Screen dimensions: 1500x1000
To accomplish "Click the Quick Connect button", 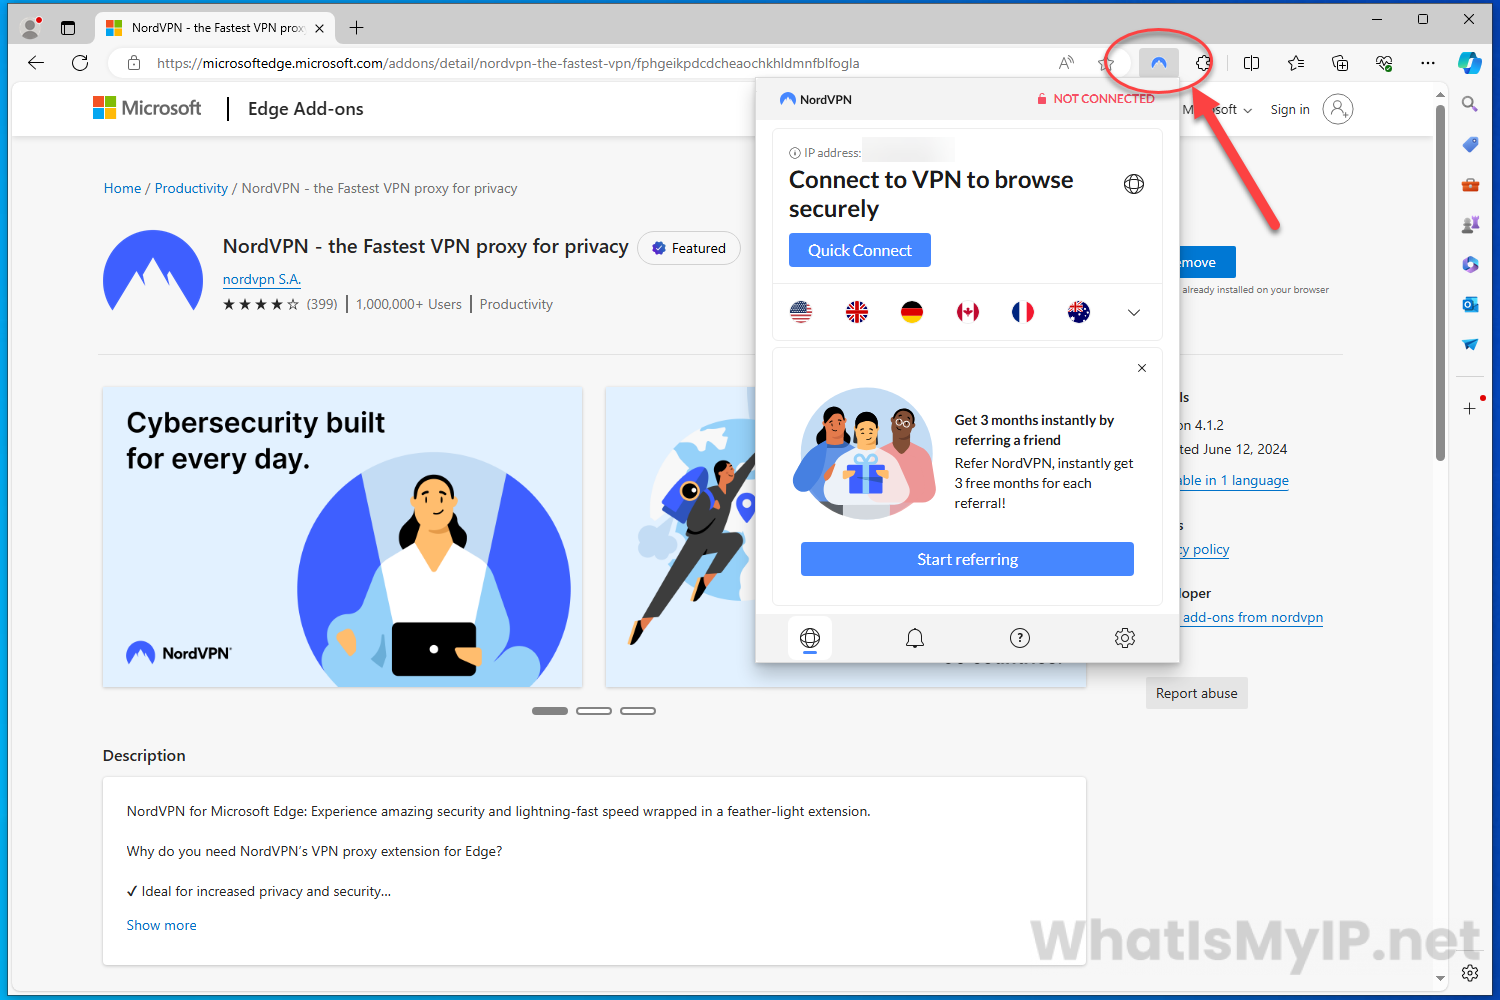I will coord(860,250).
